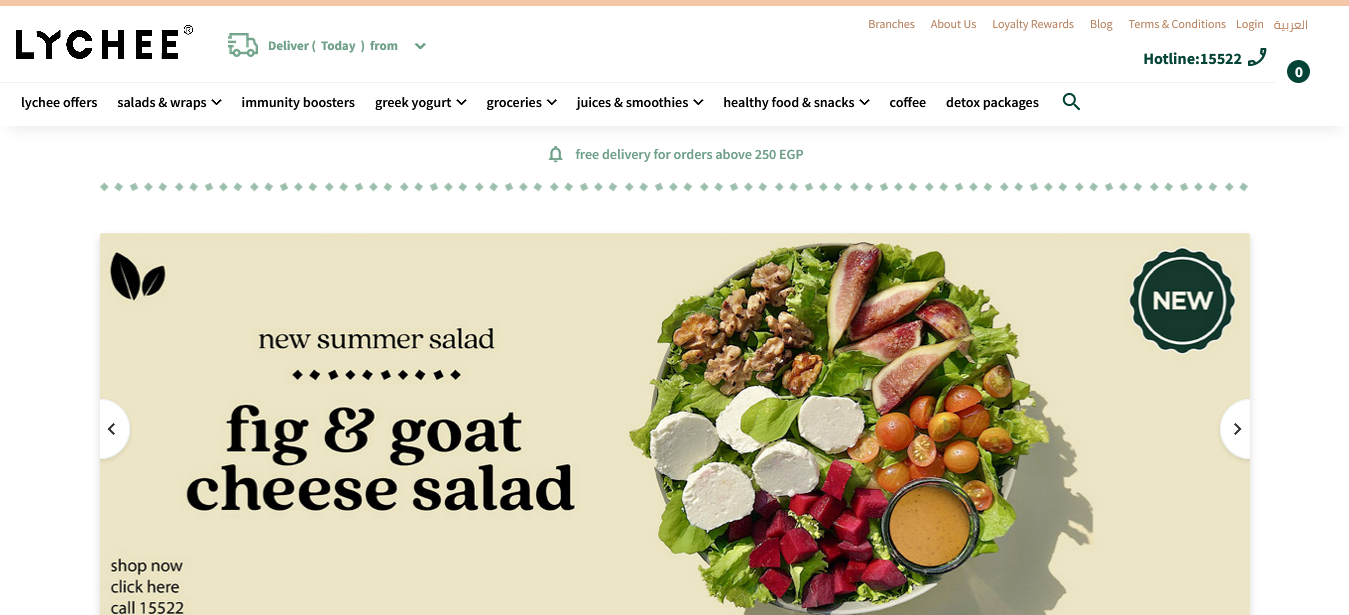The image size is (1349, 615).
Task: Expand salads & wraps menu
Action: [x=169, y=102]
